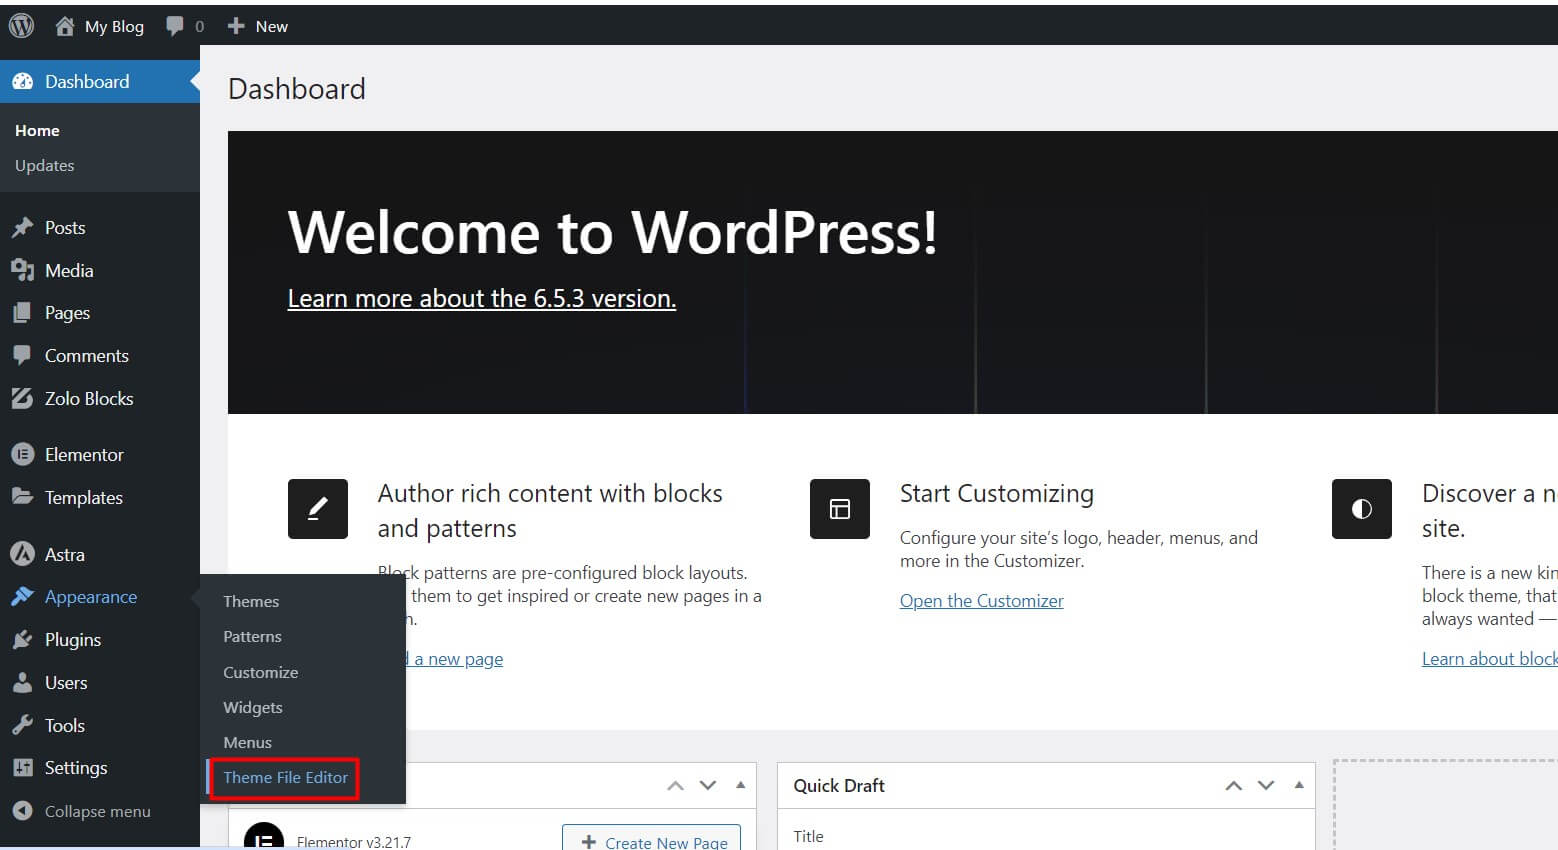Image resolution: width=1558 pixels, height=850 pixels.
Task: Click the Users person icon
Action: (22, 683)
